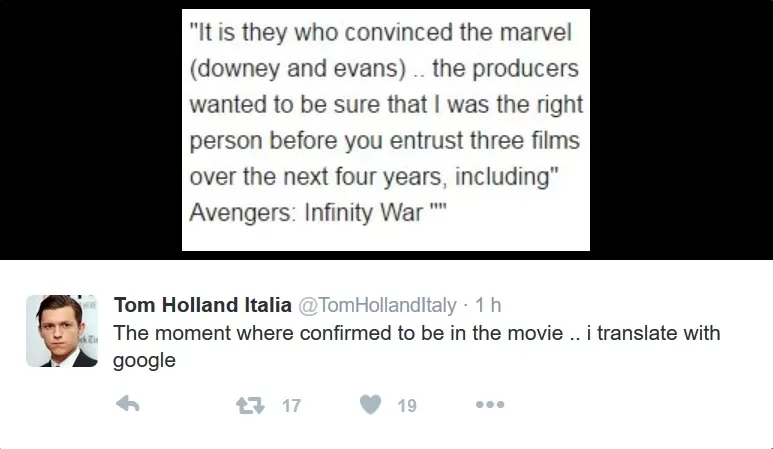Viewport: 773px width, 449px height.
Task: Click the retweet count 17
Action: [x=291, y=406]
